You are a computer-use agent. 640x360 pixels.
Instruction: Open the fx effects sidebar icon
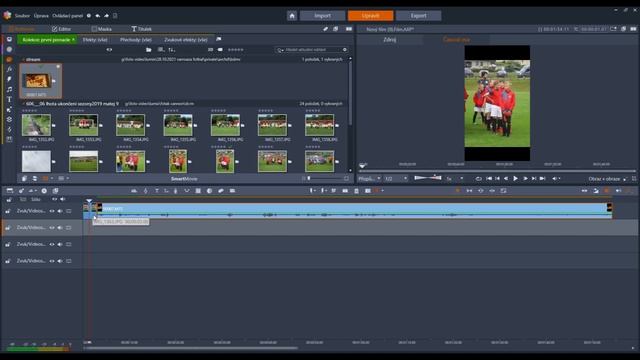[9, 69]
